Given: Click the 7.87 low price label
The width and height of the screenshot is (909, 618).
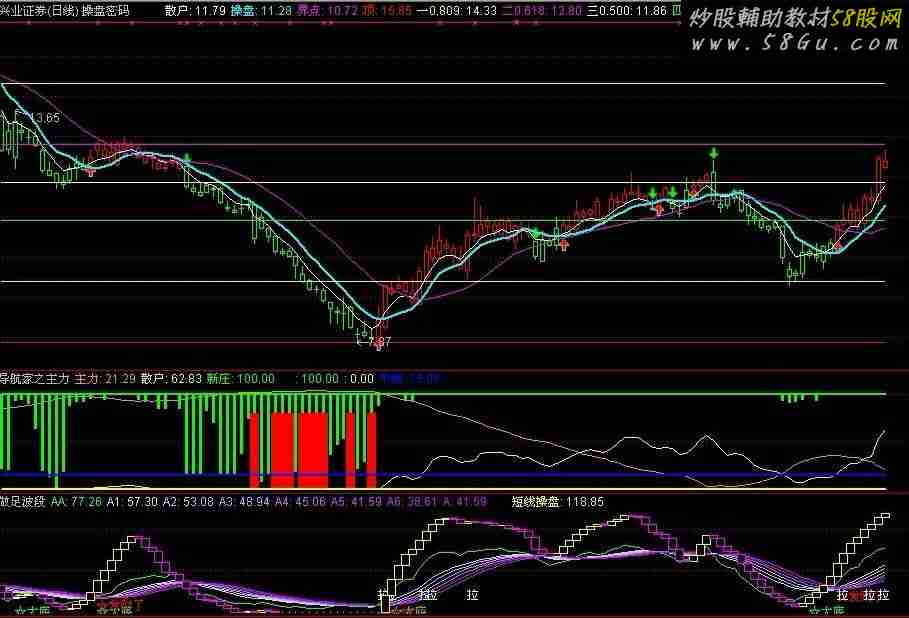Looking at the screenshot, I should (379, 341).
